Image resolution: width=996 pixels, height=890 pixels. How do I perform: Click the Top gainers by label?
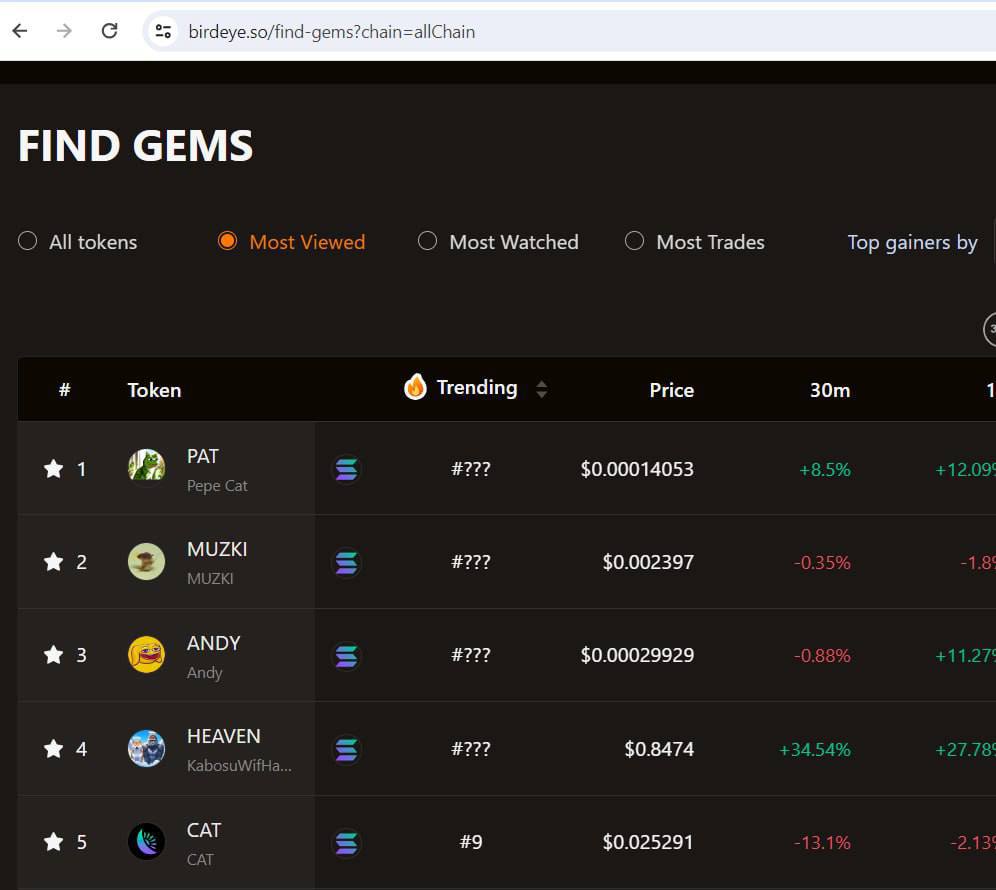click(x=912, y=242)
